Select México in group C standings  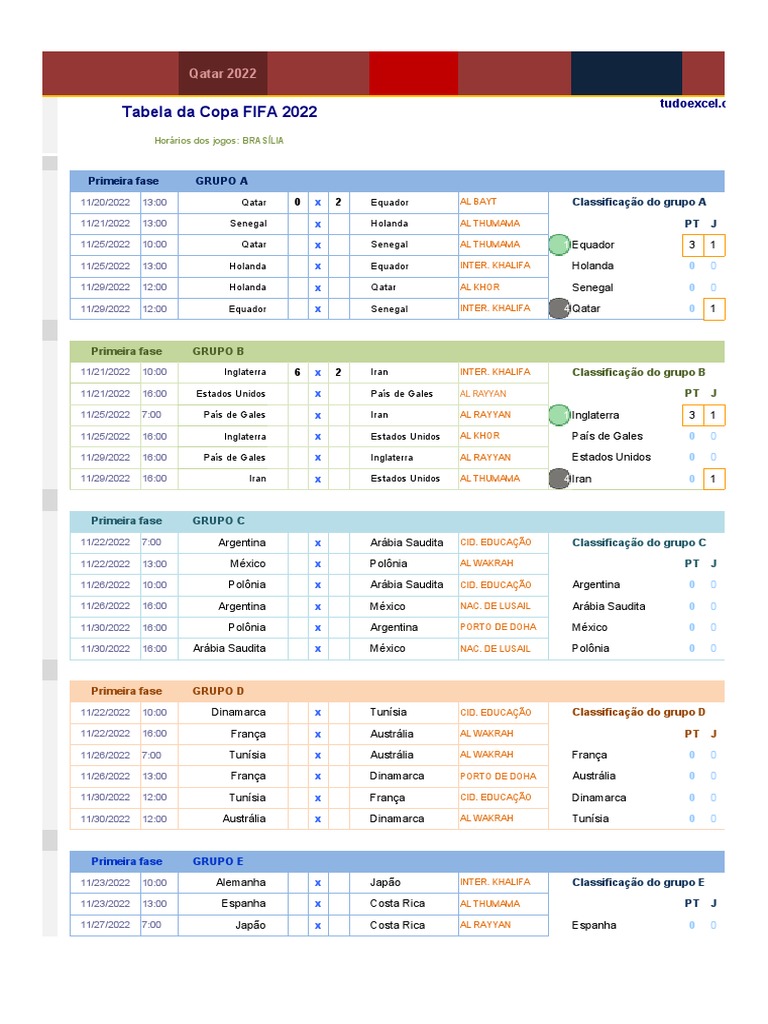coord(590,627)
